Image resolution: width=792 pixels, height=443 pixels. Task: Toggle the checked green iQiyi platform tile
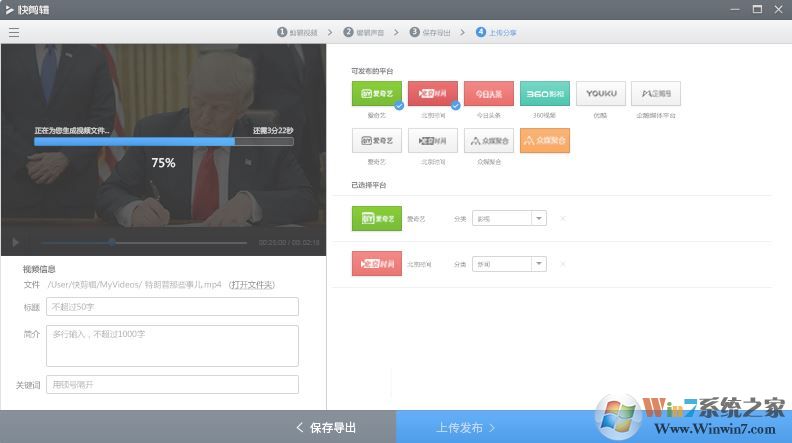coord(377,93)
